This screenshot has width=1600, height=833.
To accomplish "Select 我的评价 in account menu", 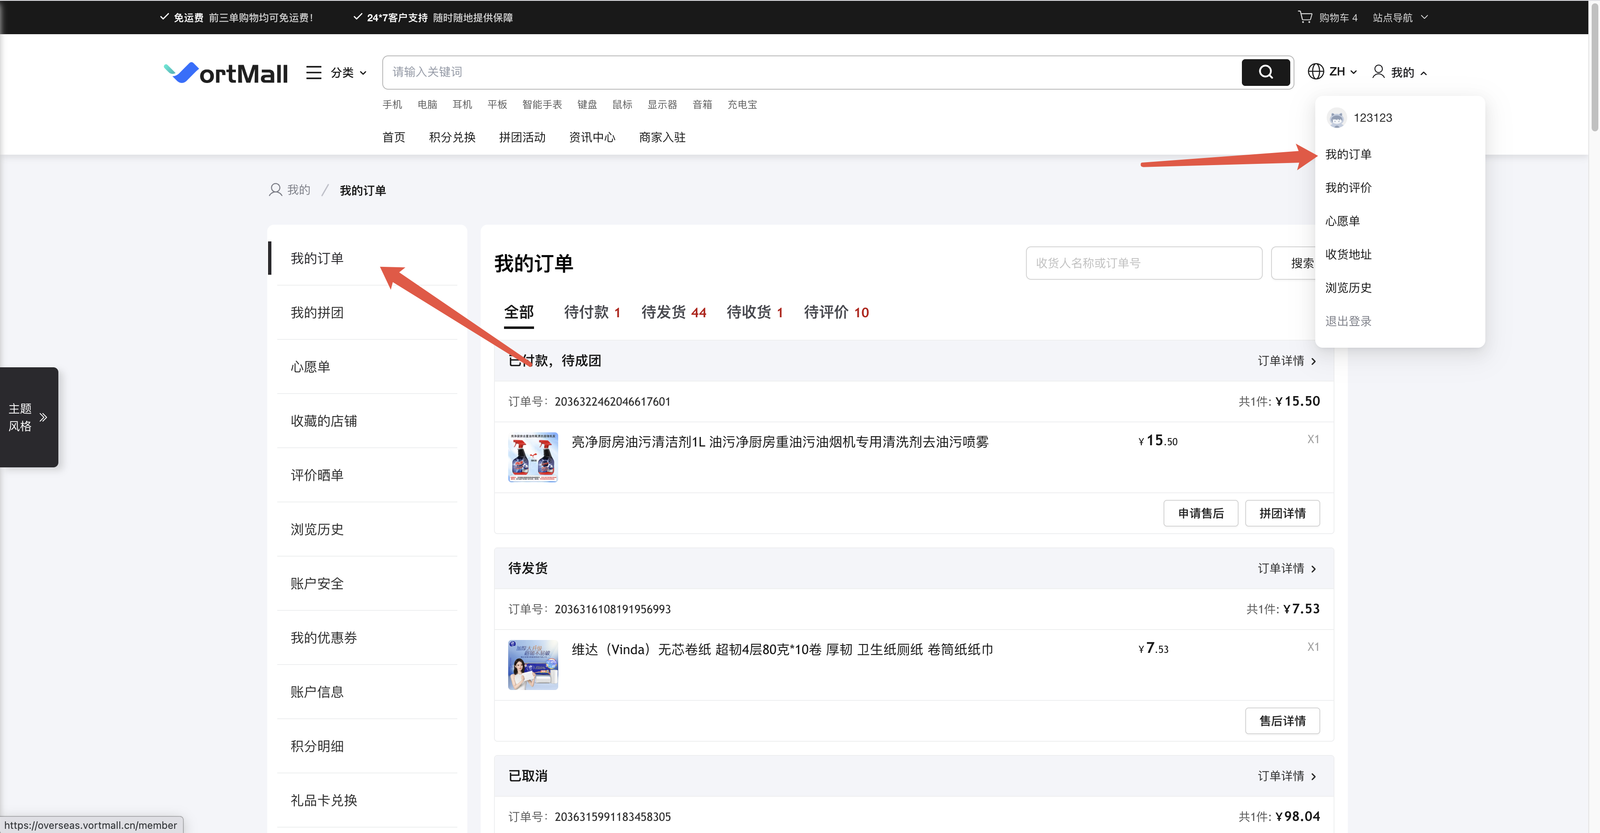I will [x=1348, y=188].
